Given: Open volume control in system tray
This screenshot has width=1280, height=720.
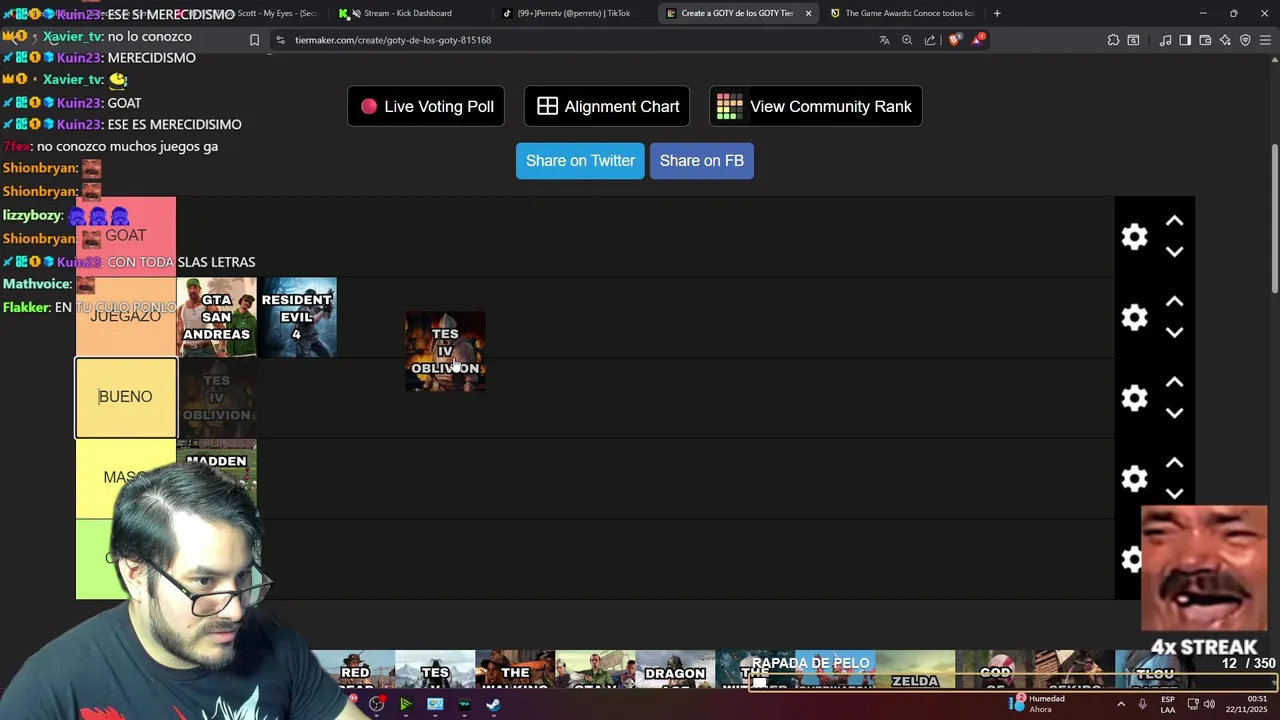Looking at the screenshot, I should point(1209,704).
